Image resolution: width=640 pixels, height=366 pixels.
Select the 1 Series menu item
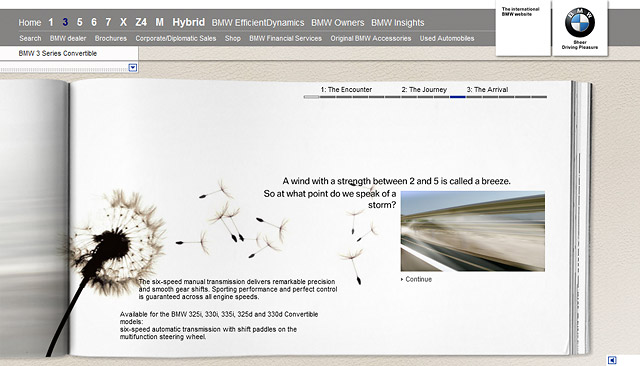[51, 22]
